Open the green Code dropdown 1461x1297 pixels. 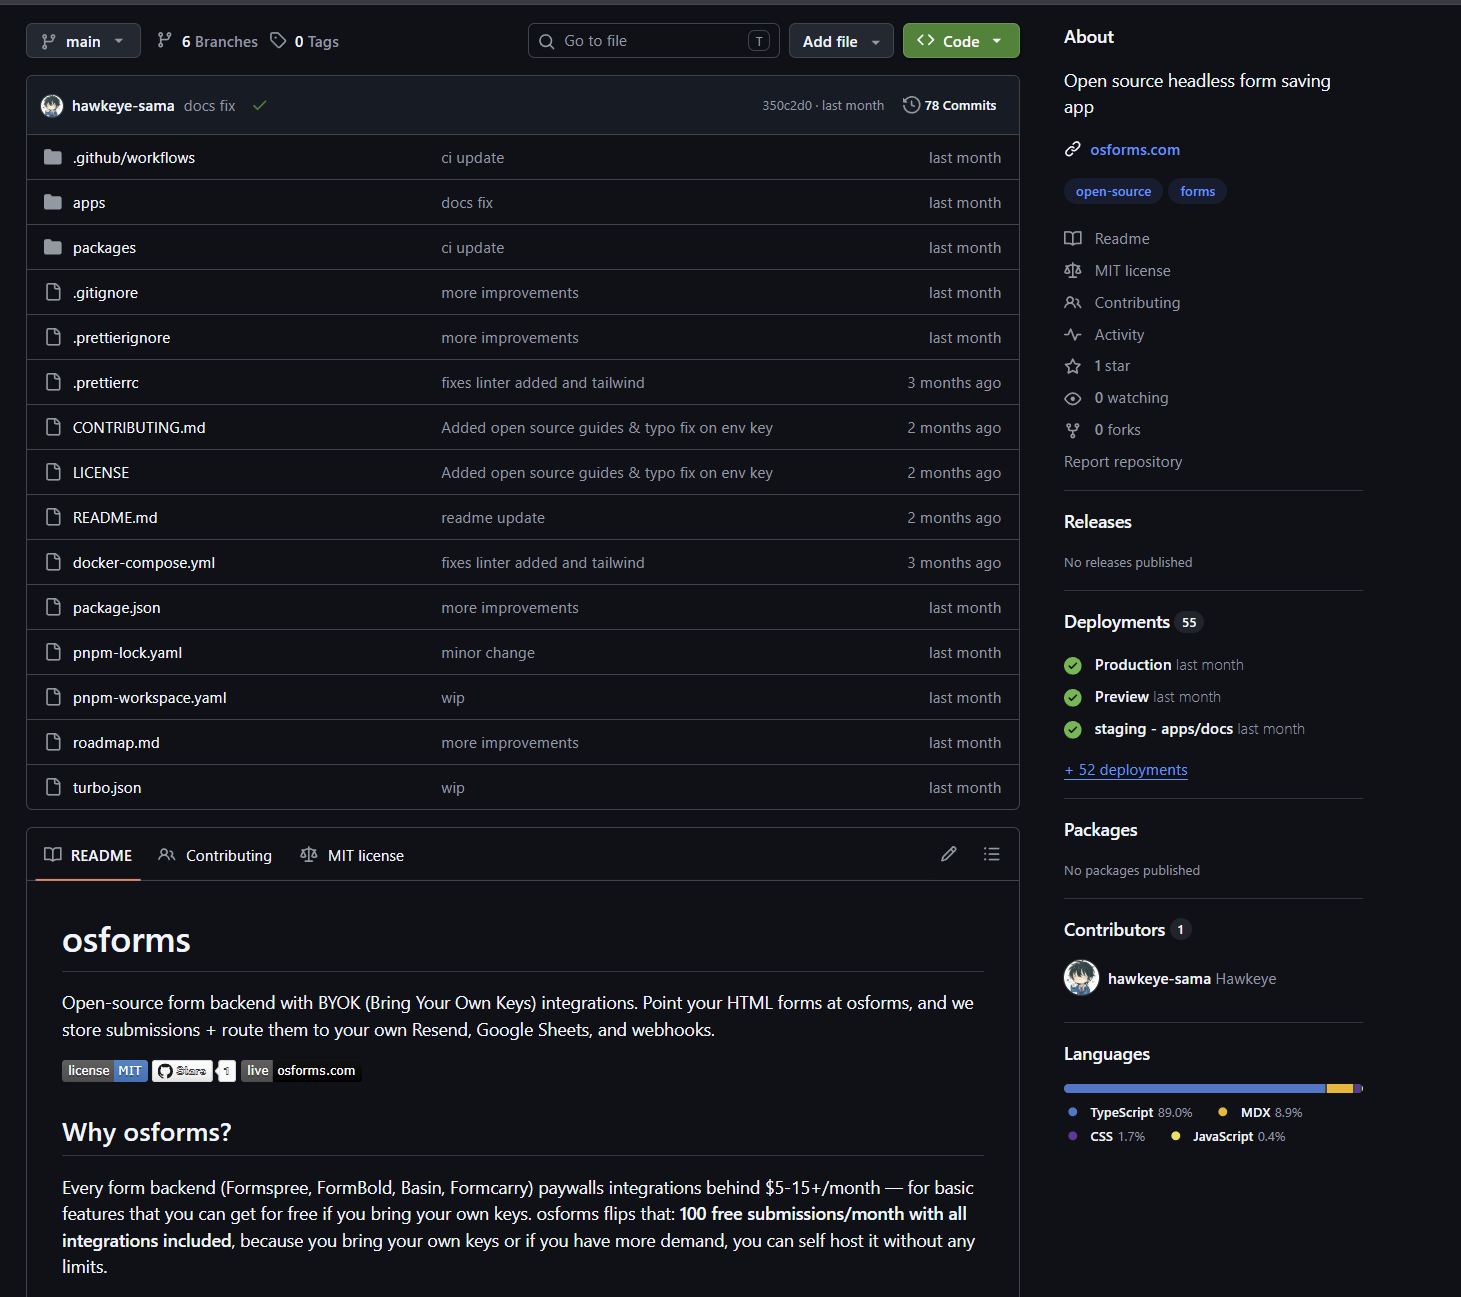coord(959,40)
